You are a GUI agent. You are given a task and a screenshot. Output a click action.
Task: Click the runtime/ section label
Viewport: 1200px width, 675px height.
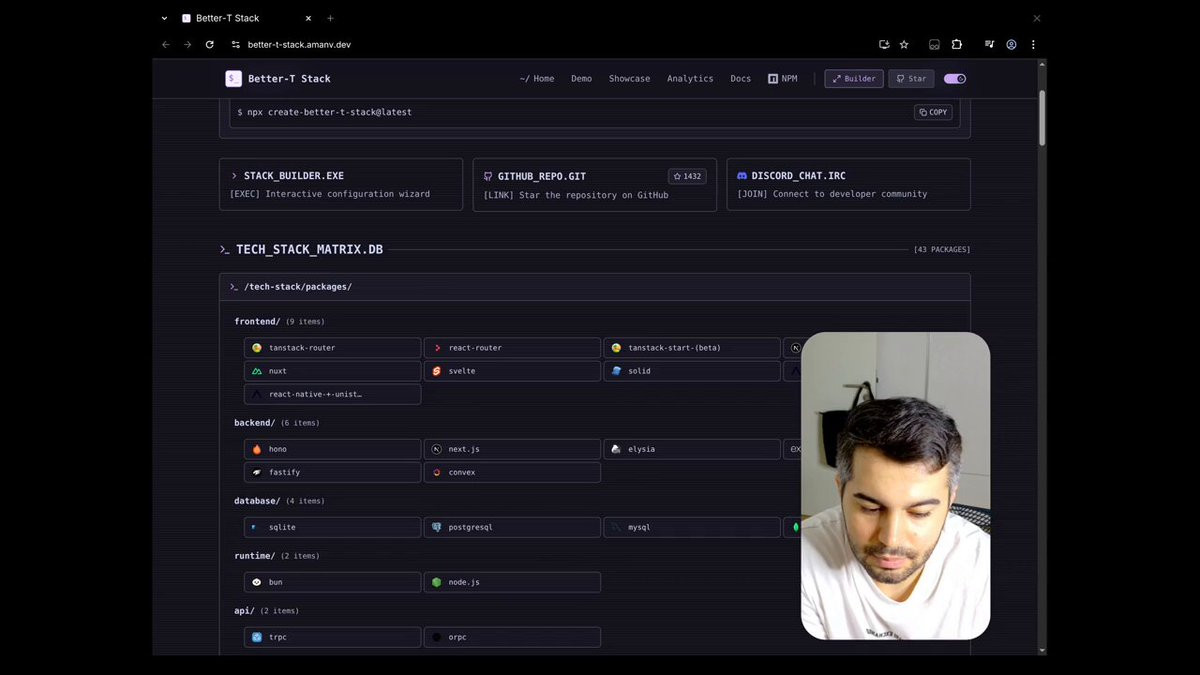254,555
